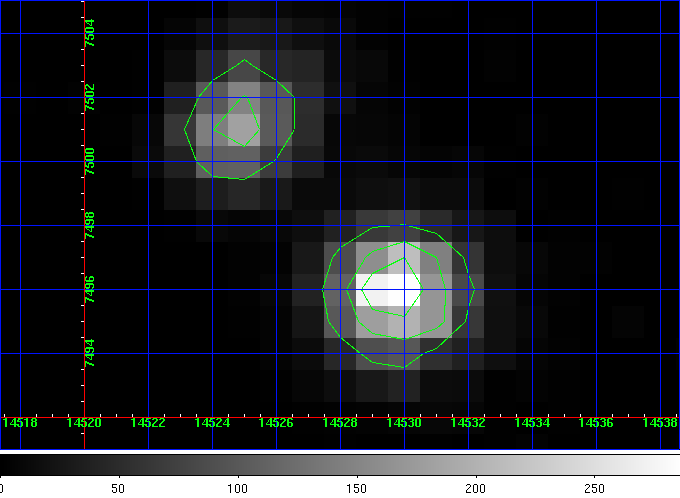Click the 14520 x-axis label

[x=84, y=423]
